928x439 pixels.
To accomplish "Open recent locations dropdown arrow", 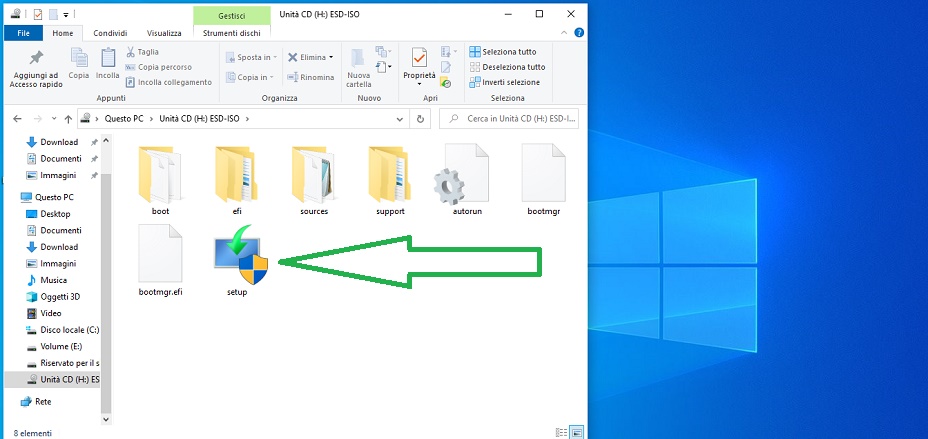I will click(54, 119).
